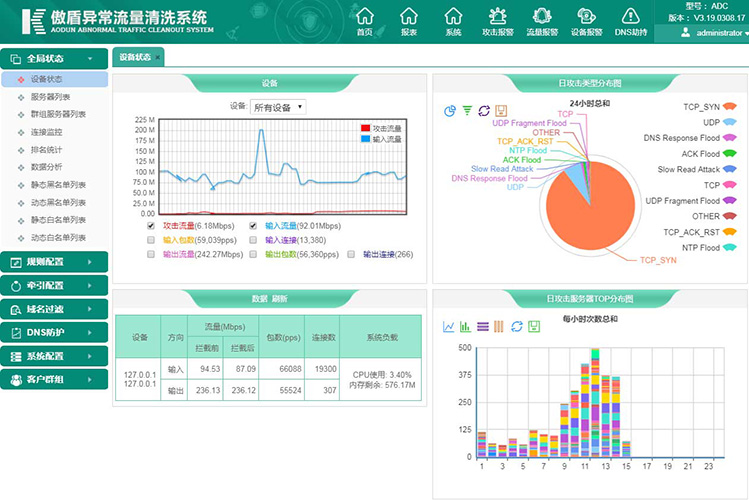The width and height of the screenshot is (749, 500).
Task: Select 服务器列表 in the sidebar
Action: (50, 97)
